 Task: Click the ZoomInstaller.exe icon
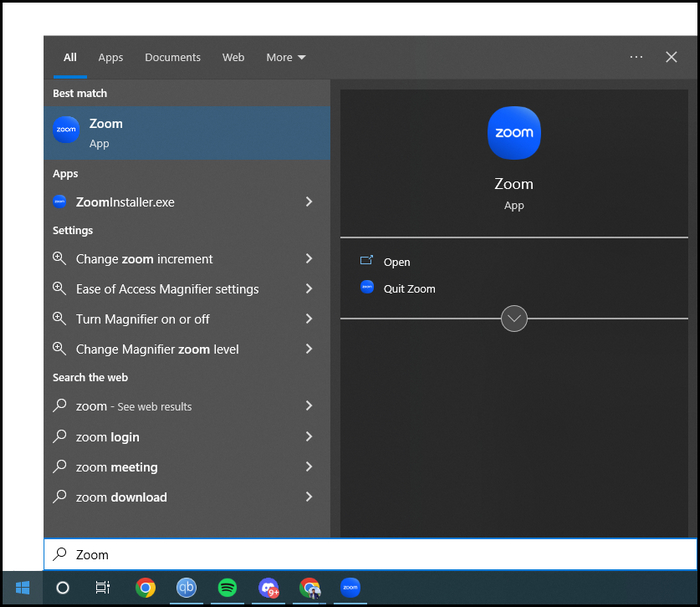[x=60, y=202]
